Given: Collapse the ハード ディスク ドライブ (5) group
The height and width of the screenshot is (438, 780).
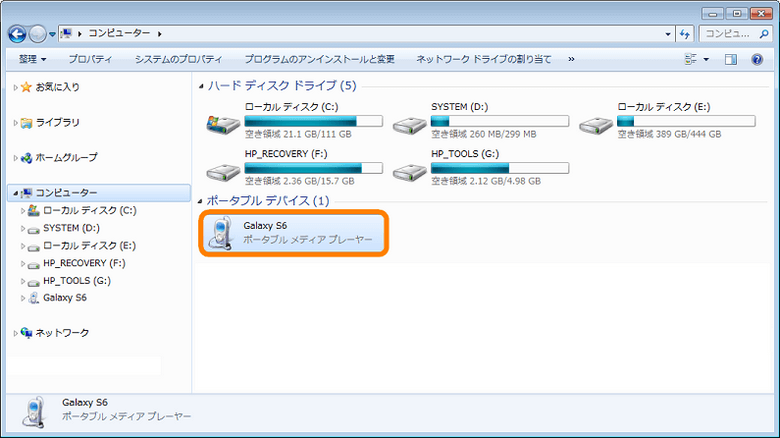Looking at the screenshot, I should point(201,87).
